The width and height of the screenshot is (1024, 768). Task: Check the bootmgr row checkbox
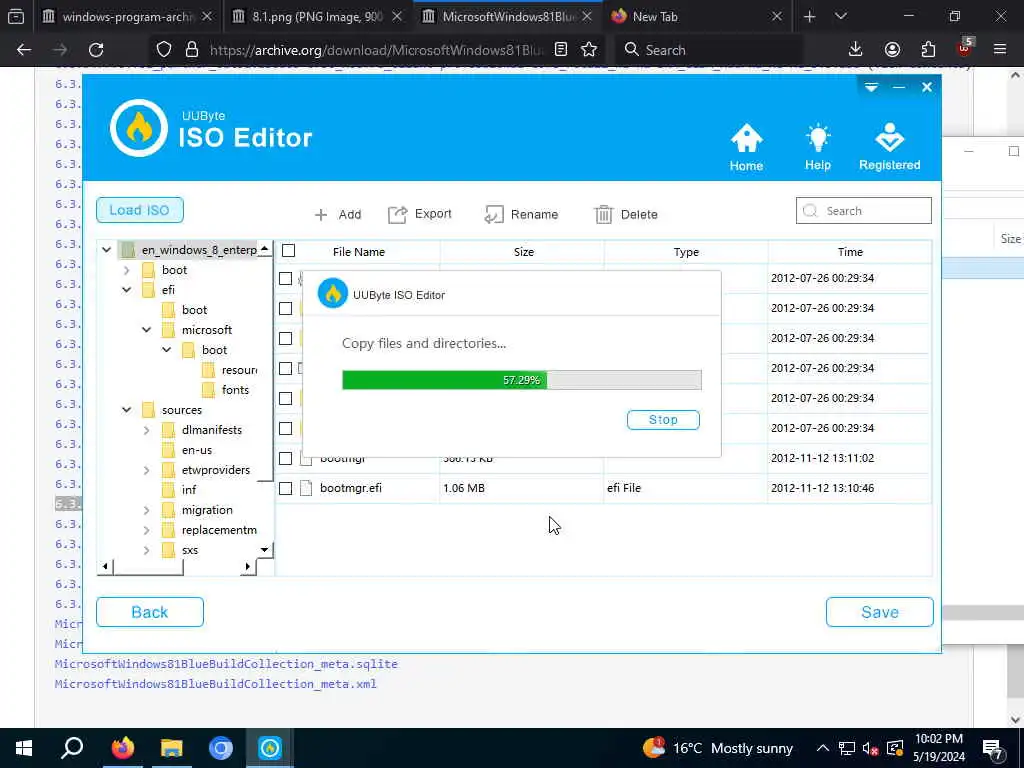285,458
